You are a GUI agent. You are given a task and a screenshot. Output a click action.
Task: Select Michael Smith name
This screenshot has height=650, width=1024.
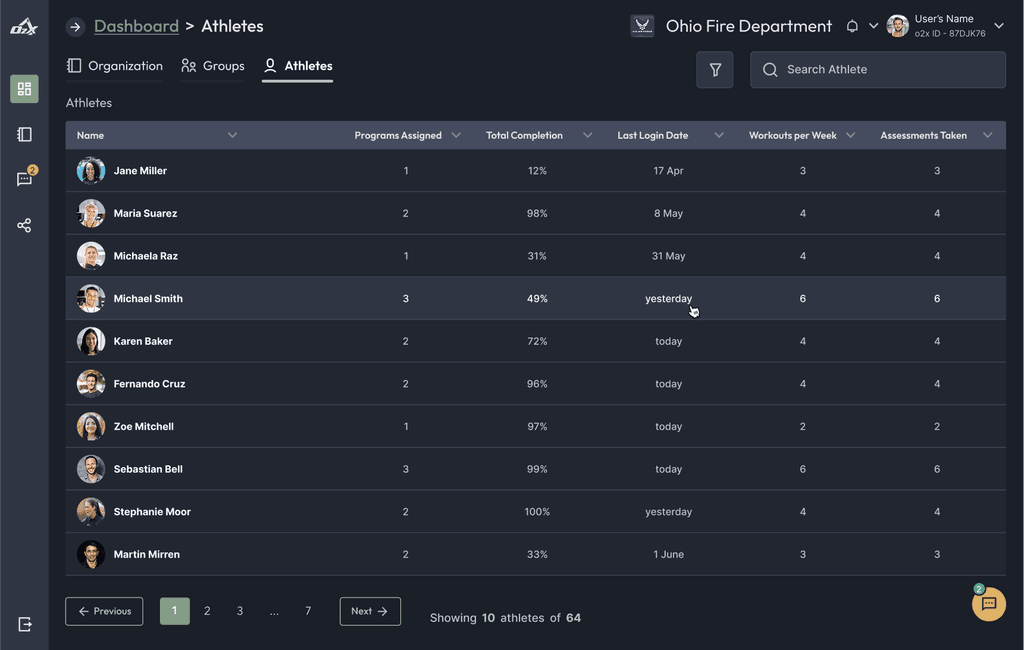pos(148,299)
